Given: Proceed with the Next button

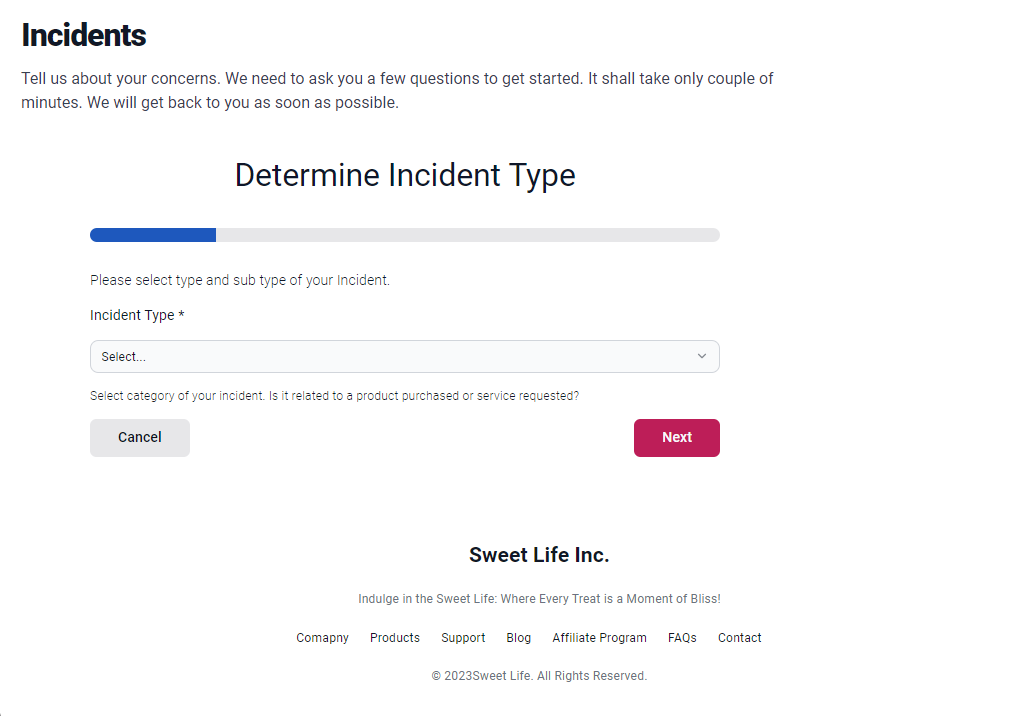Looking at the screenshot, I should tap(676, 438).
